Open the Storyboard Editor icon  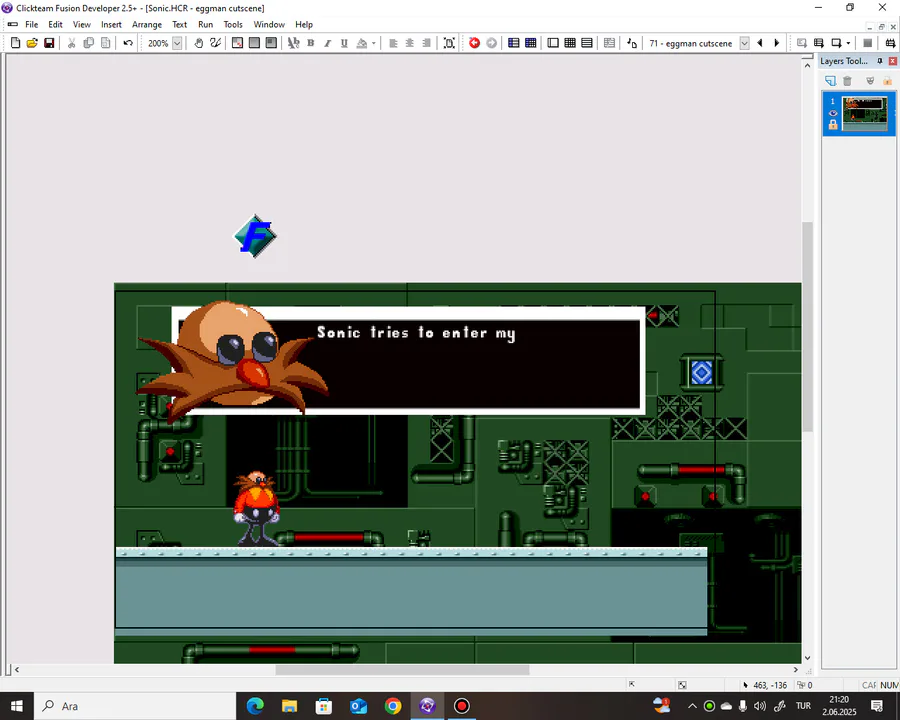pos(514,43)
